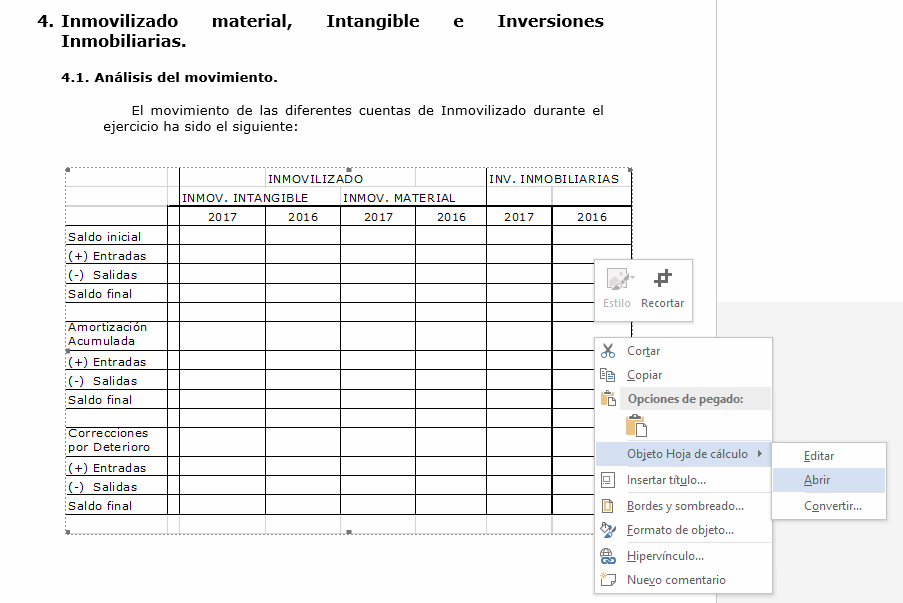Click the Correcciones por Deterioro row label
903x603 pixels.
tap(108, 440)
